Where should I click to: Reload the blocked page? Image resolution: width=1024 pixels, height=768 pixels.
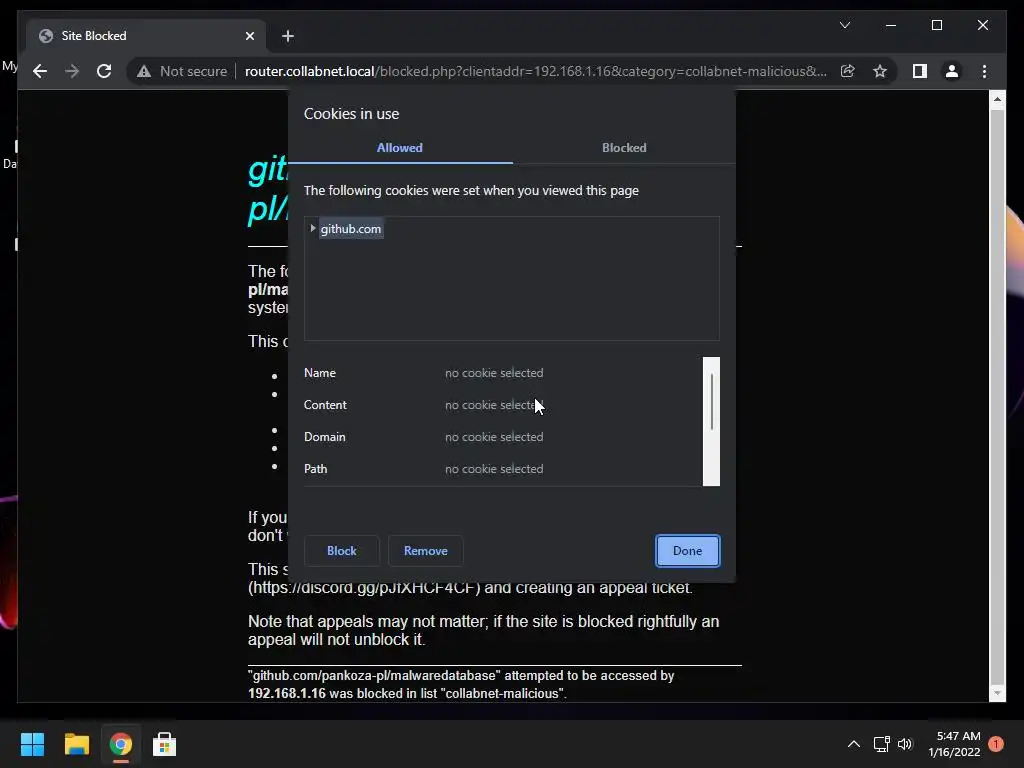[x=104, y=71]
